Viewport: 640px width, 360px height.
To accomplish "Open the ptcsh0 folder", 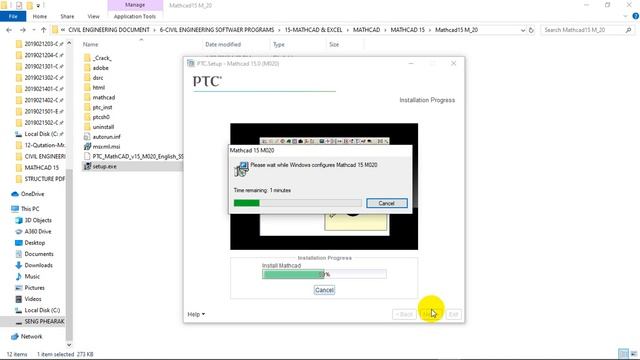I will coord(97,117).
